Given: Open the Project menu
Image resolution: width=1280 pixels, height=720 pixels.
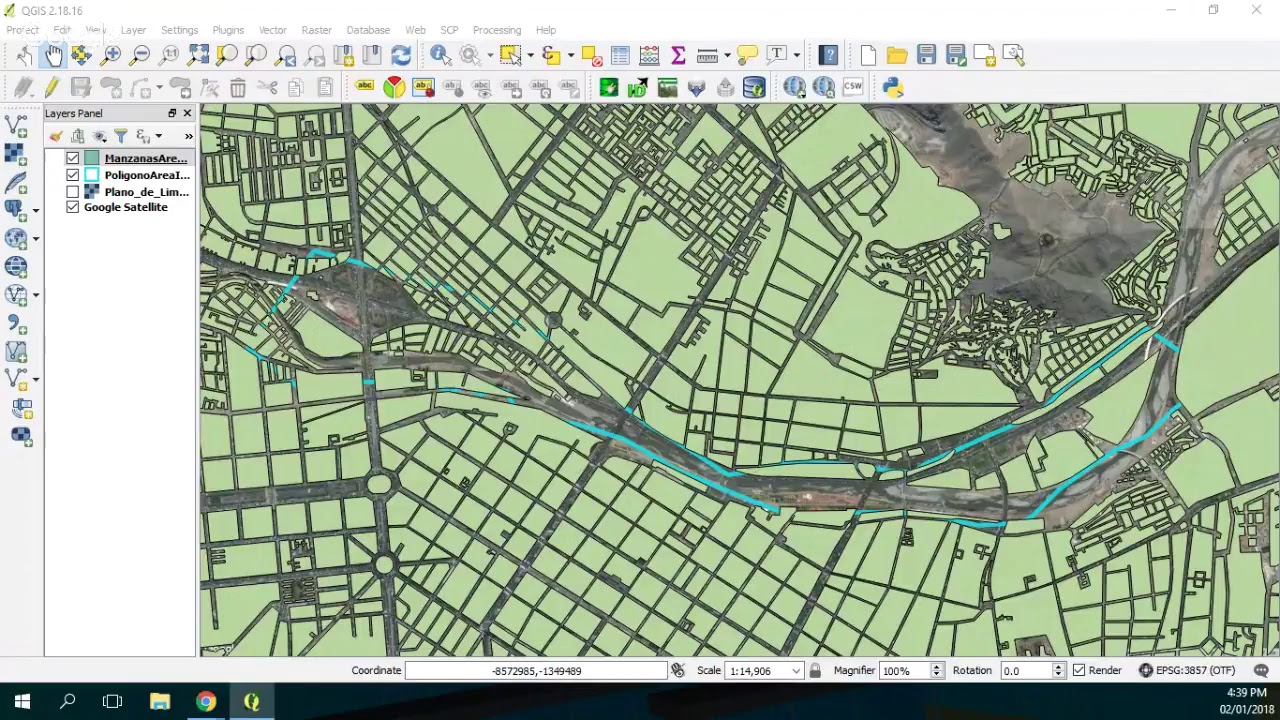Looking at the screenshot, I should click(22, 30).
